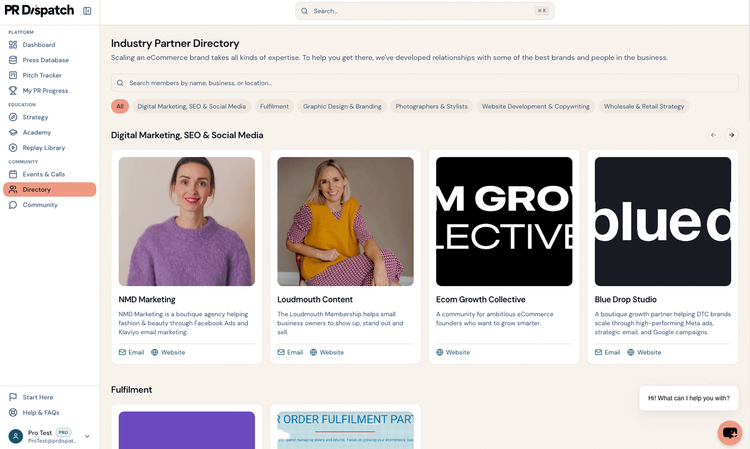750x449 pixels.
Task: Filter by Photographers & Stylists
Action: 431,107
